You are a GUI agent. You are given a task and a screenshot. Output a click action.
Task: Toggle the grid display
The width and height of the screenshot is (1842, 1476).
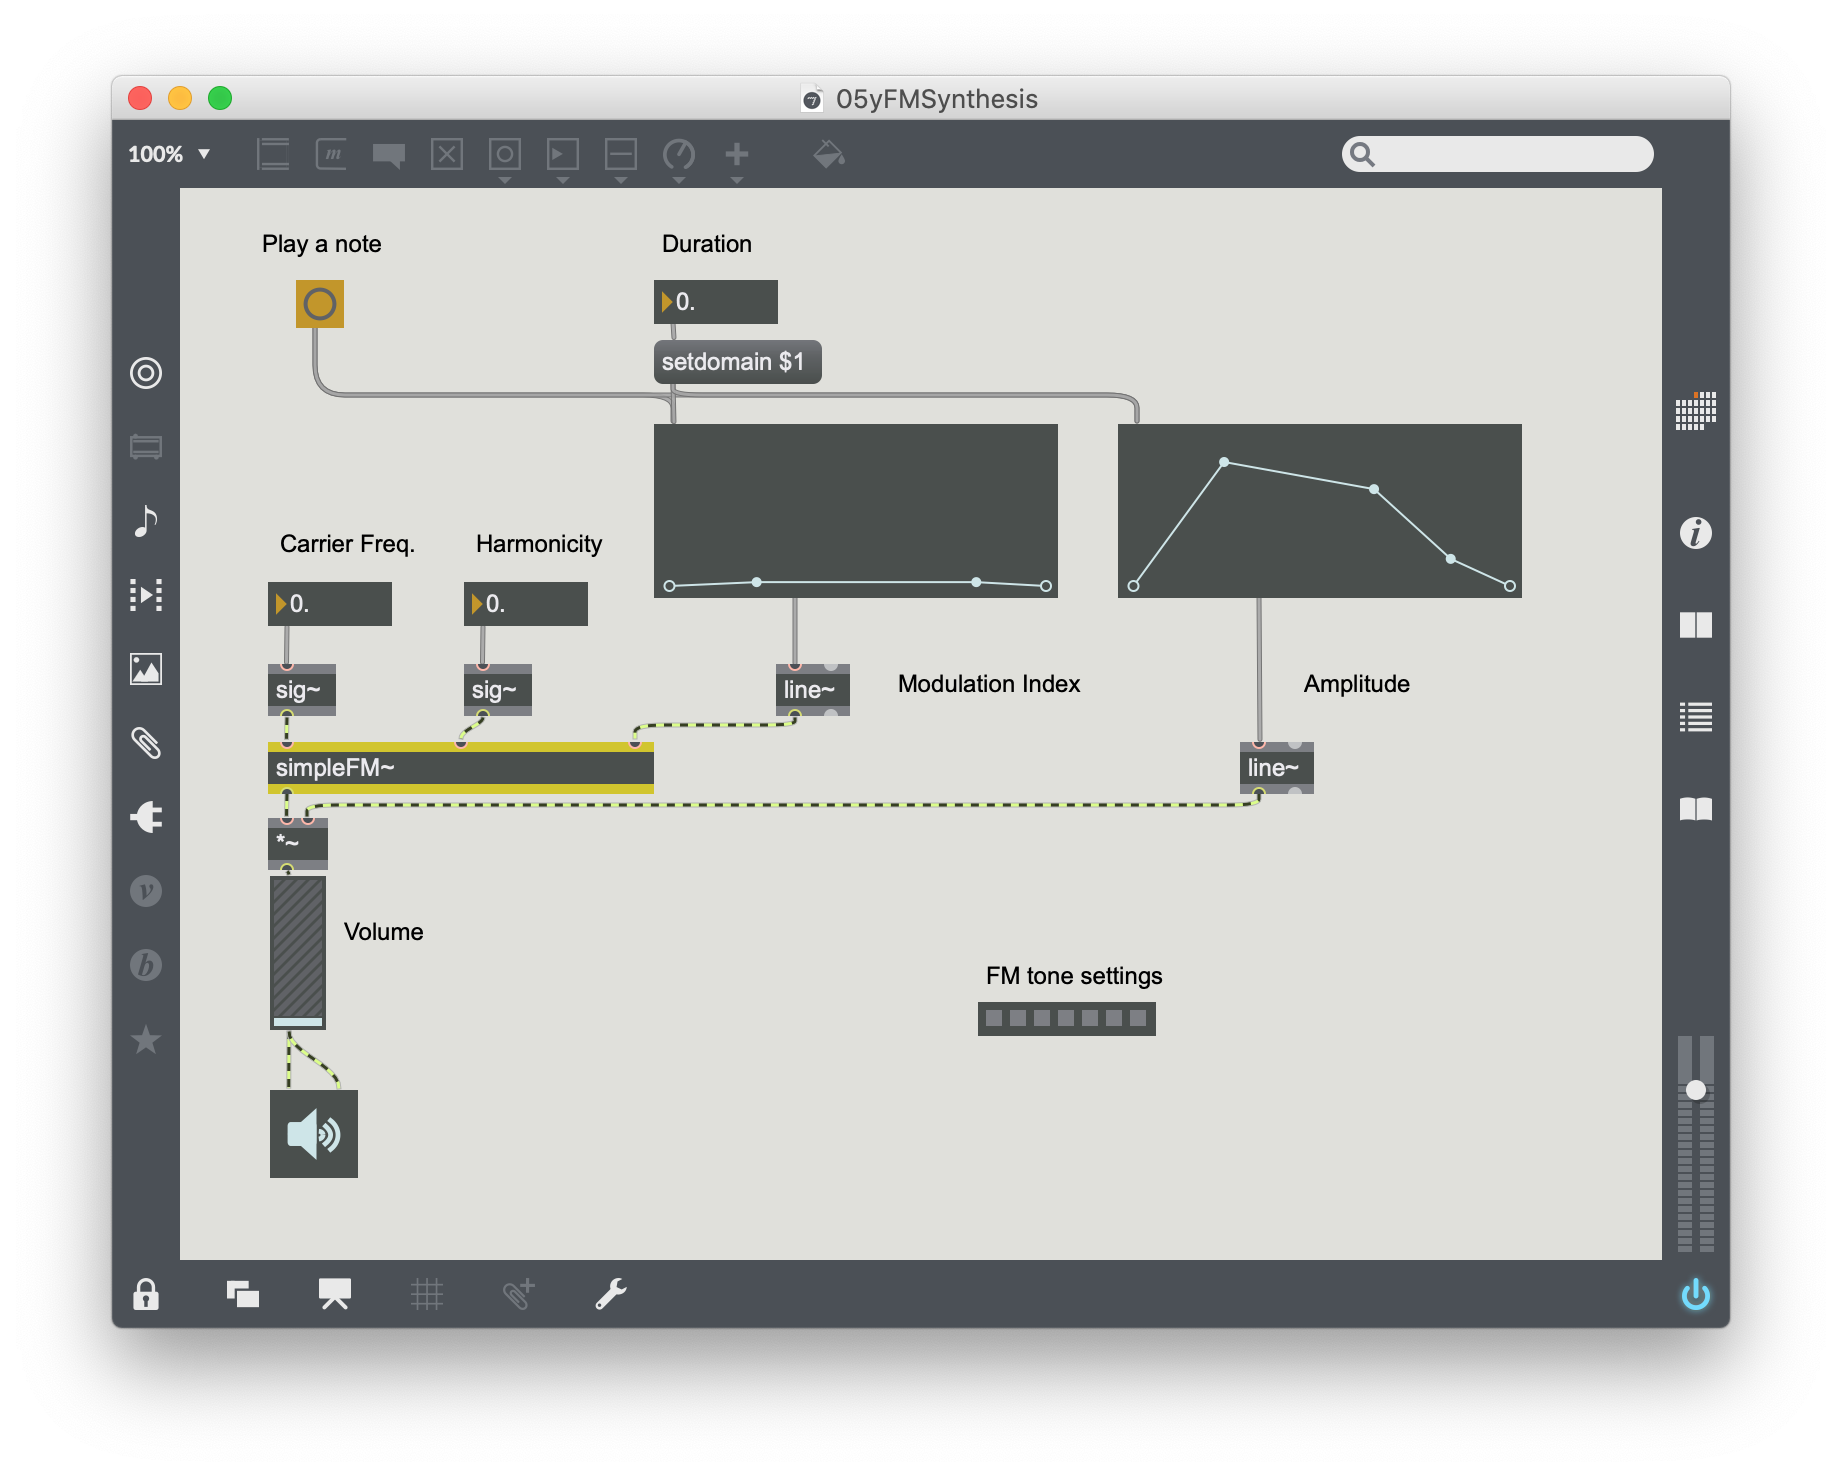(x=426, y=1294)
